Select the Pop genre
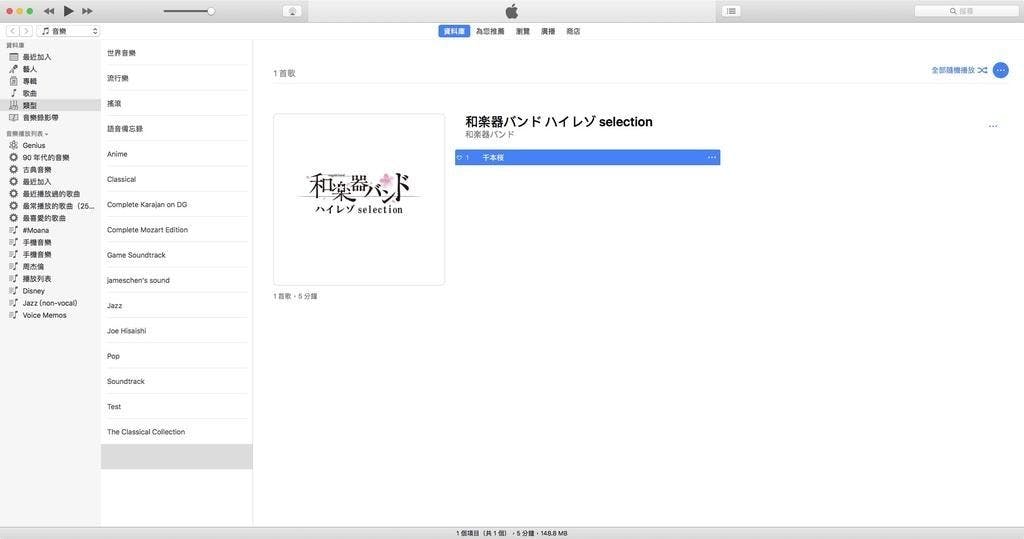1024x539 pixels. 176,356
